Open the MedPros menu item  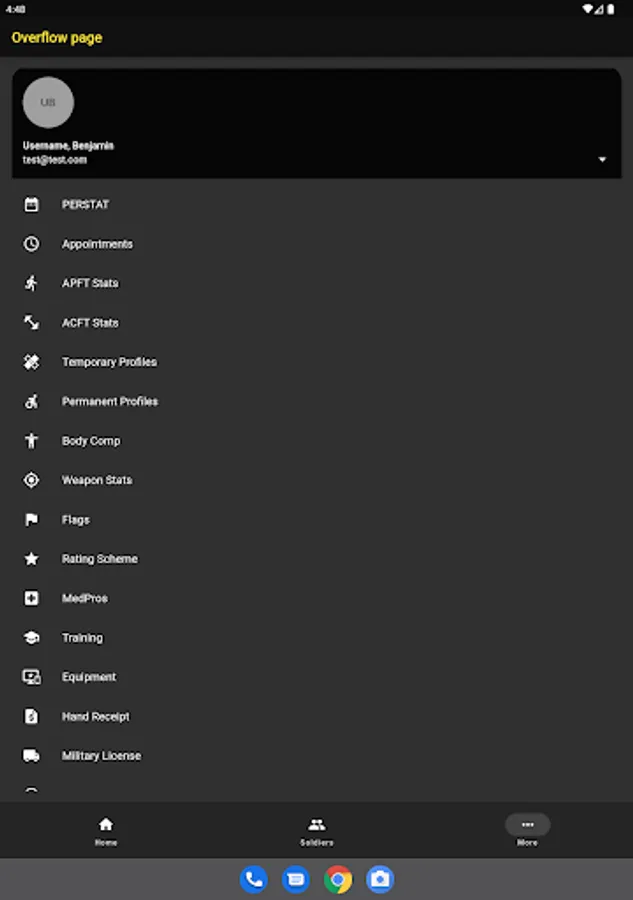point(85,598)
